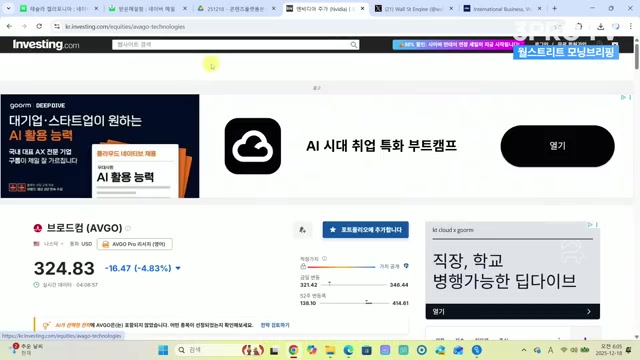
Task: Click the 전략 검토하기 link
Action: click(x=275, y=325)
